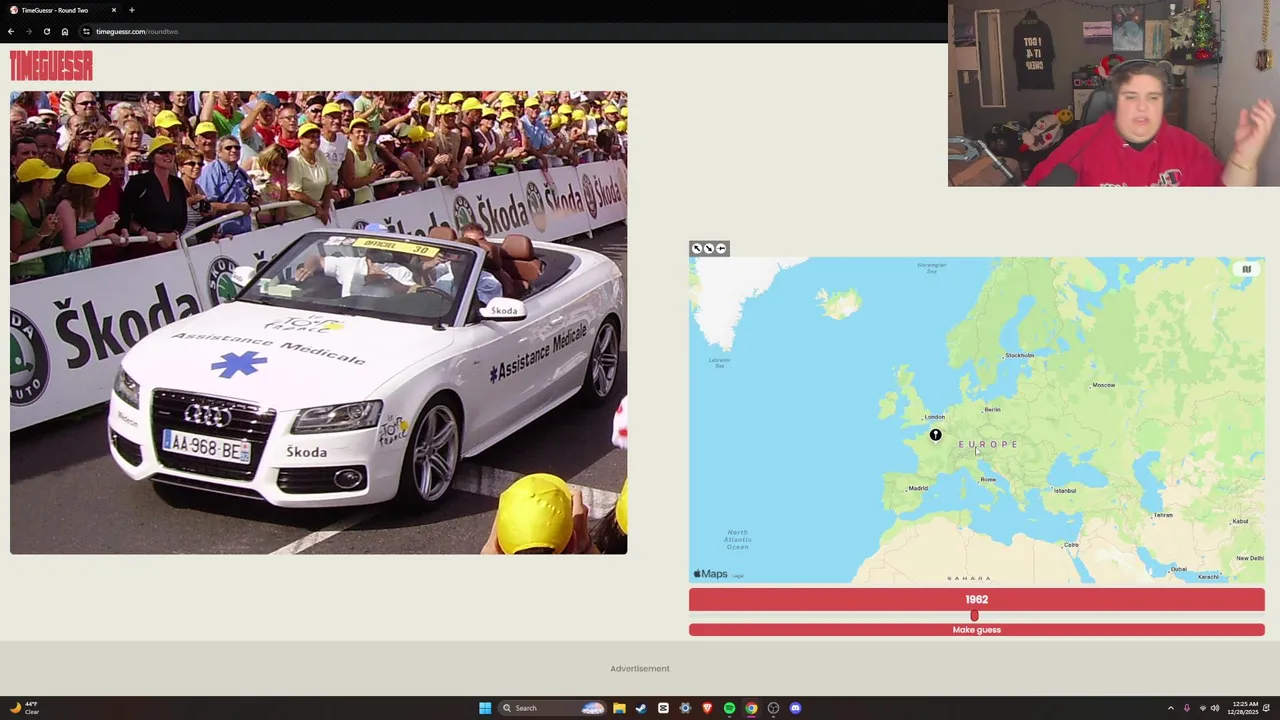The height and width of the screenshot is (720, 1280).
Task: Open OBS Studio from the taskbar
Action: click(773, 708)
